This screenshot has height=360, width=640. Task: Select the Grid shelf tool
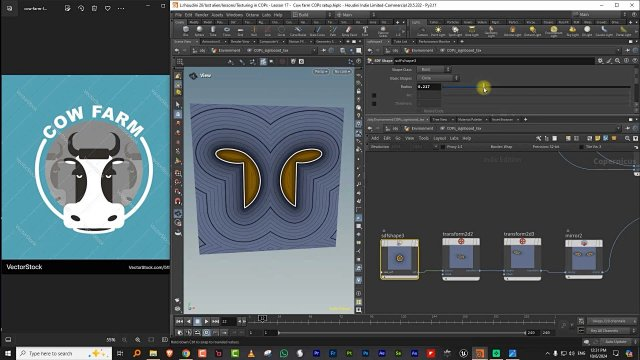coord(240,31)
